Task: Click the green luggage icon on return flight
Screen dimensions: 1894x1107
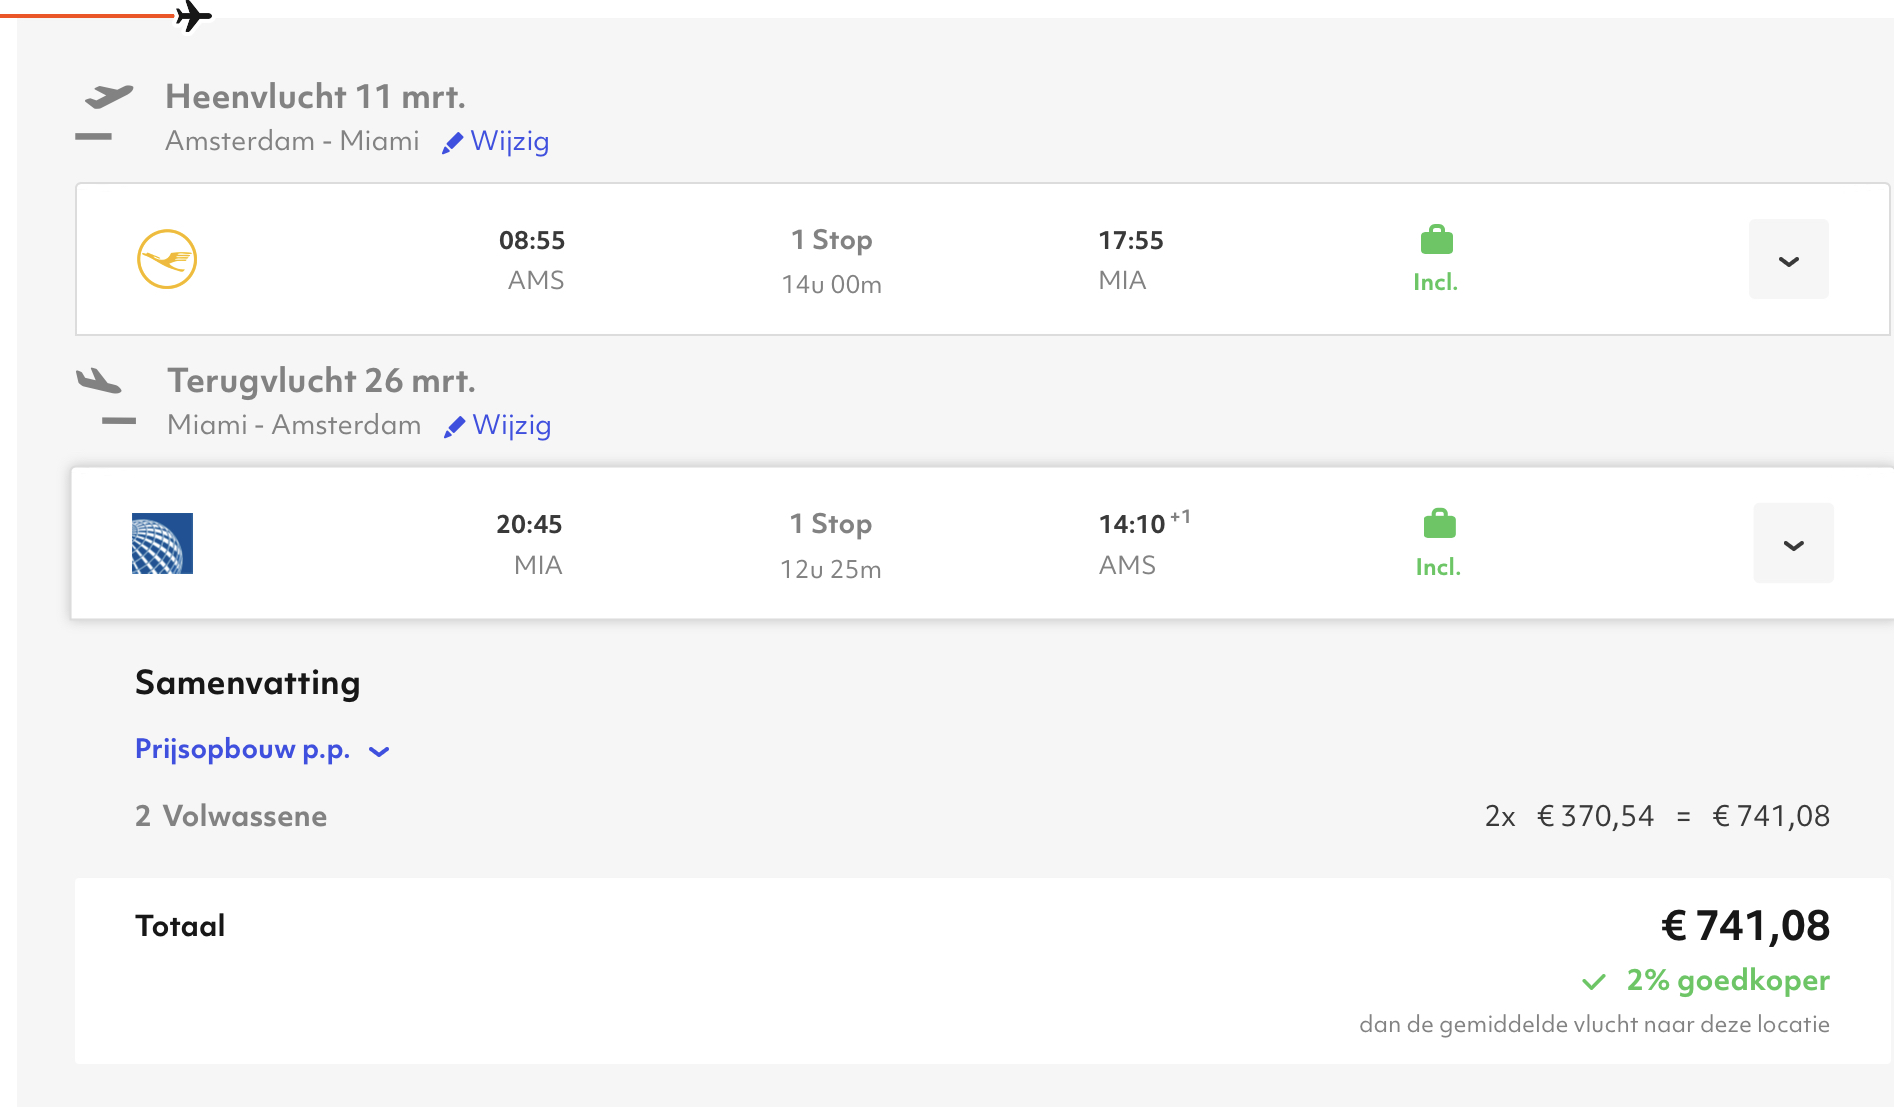Action: click(x=1439, y=524)
